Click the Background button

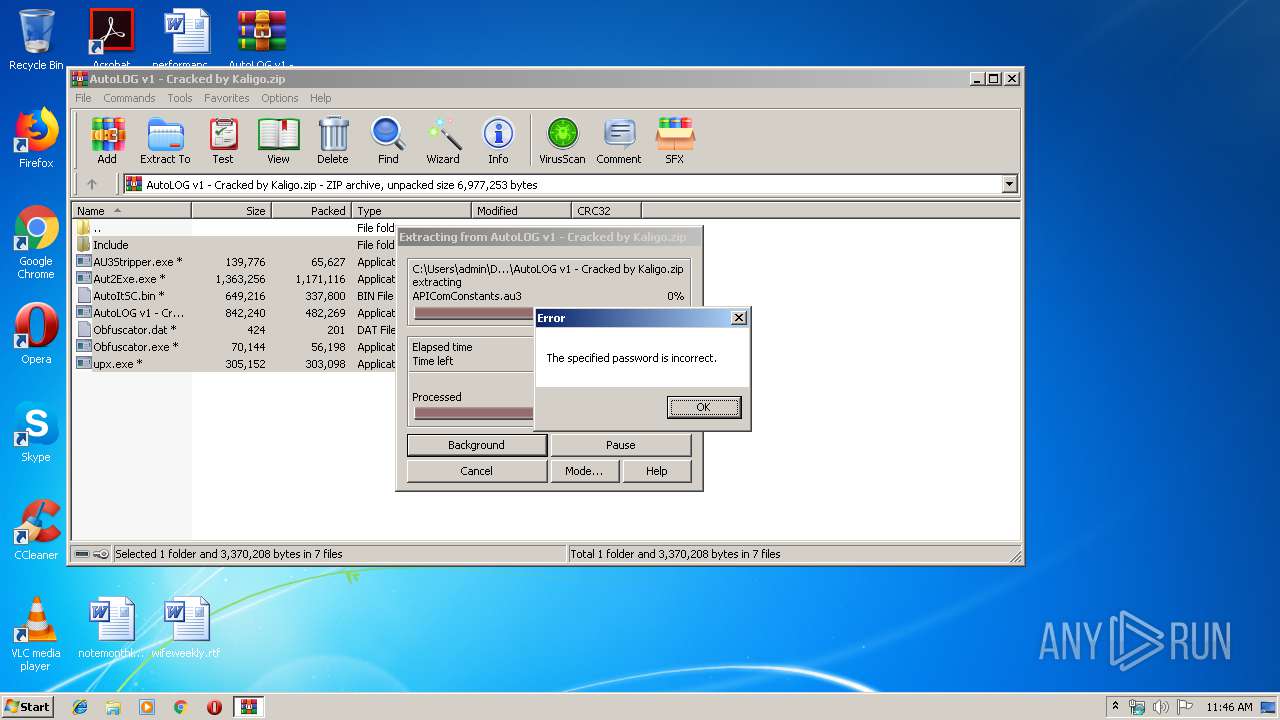tap(476, 445)
